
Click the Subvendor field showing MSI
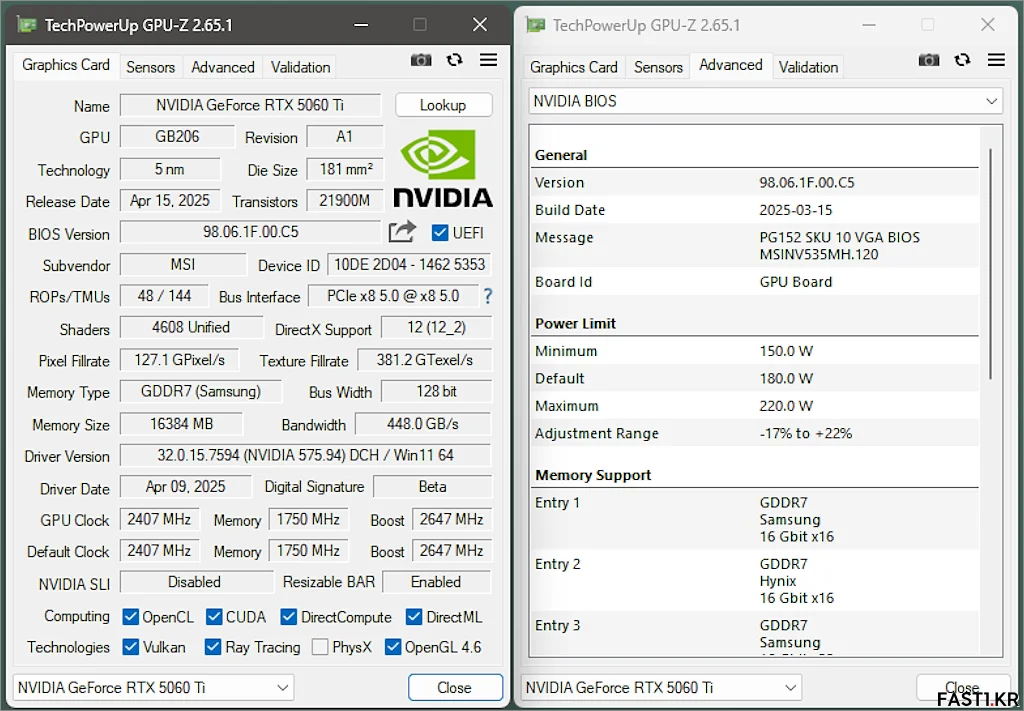(x=183, y=264)
